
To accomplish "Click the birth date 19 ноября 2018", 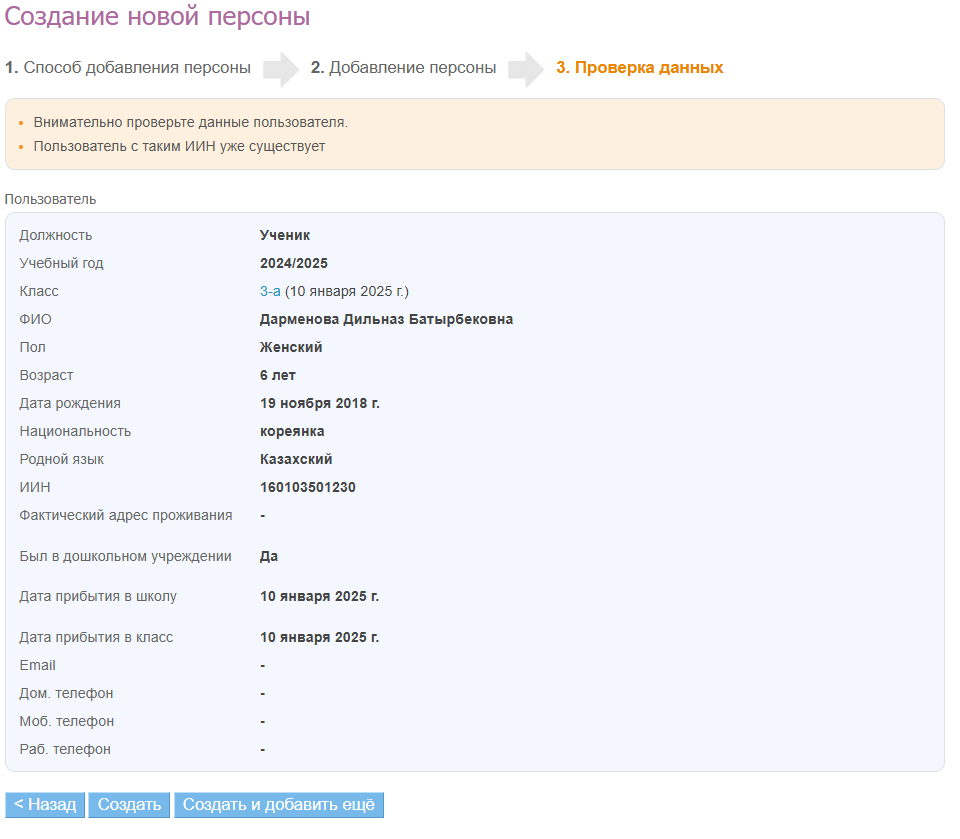I will coord(319,403).
